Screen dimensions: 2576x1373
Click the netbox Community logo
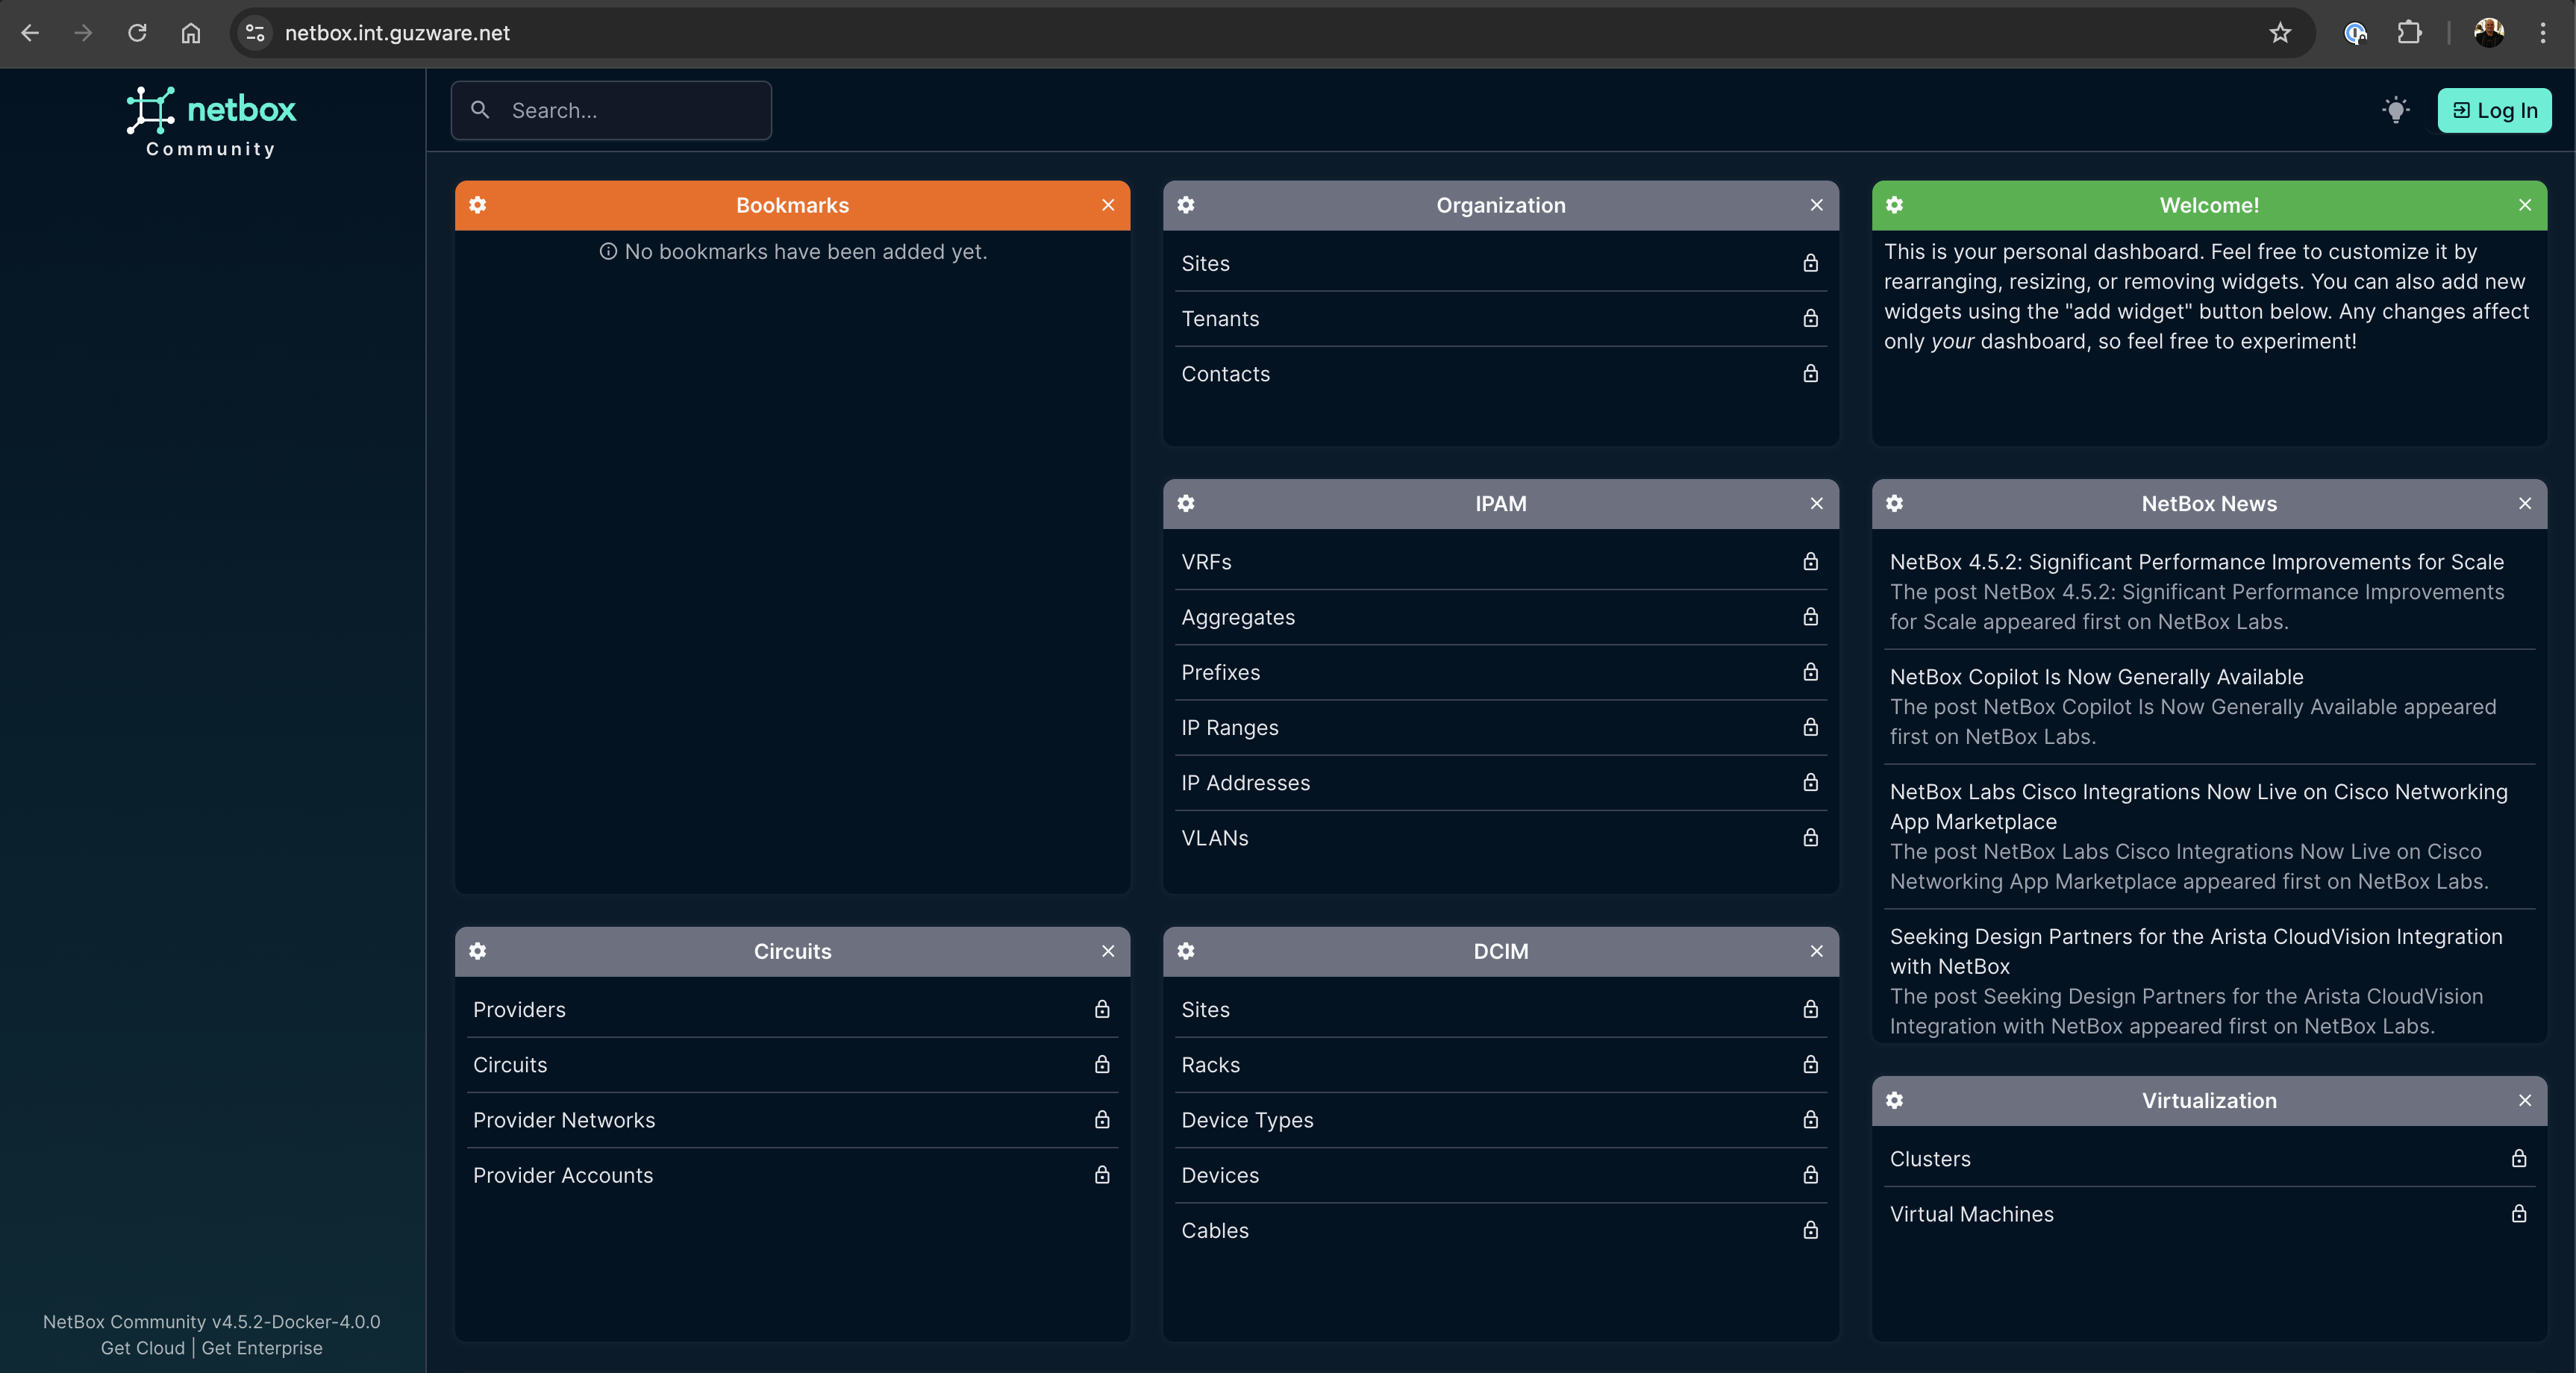210,120
